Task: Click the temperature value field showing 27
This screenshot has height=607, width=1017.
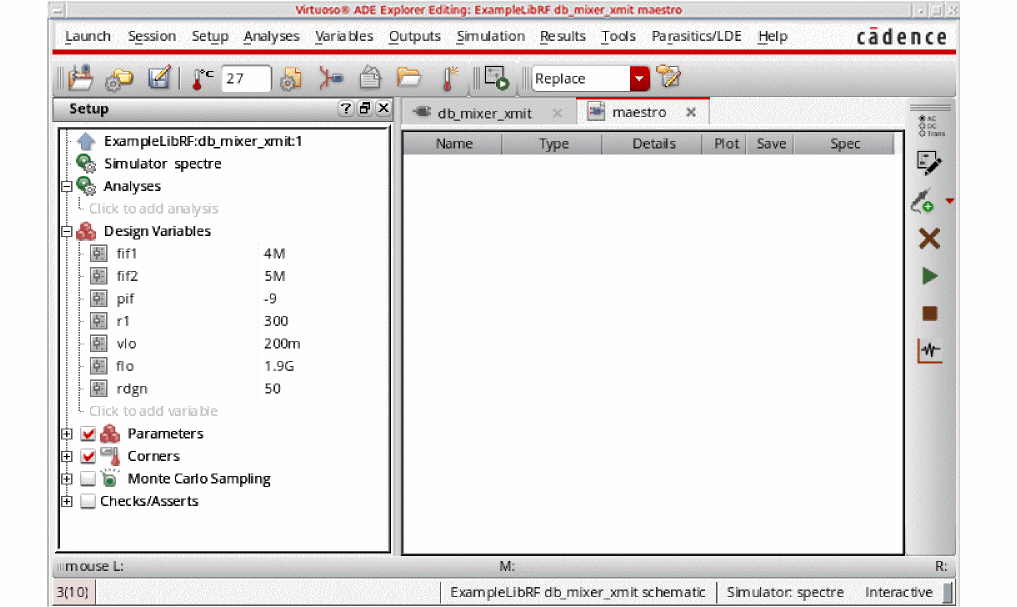Action: click(245, 79)
